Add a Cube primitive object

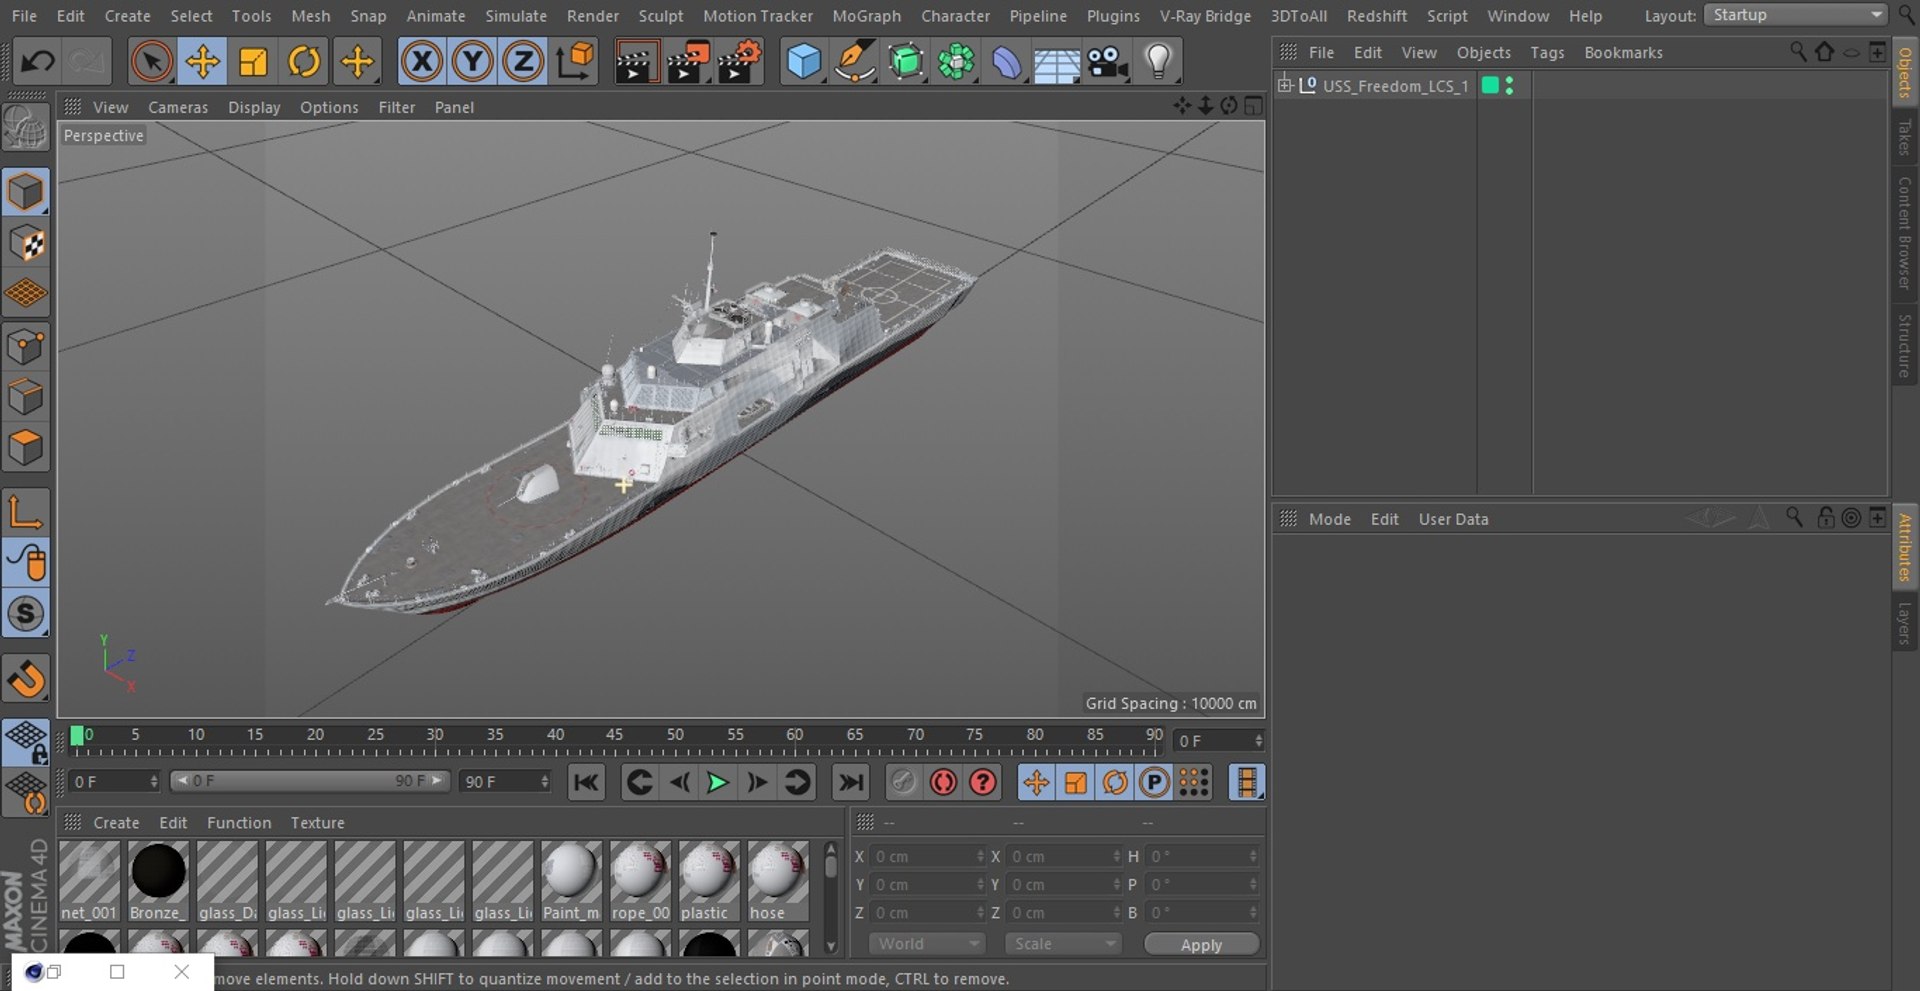pos(803,62)
